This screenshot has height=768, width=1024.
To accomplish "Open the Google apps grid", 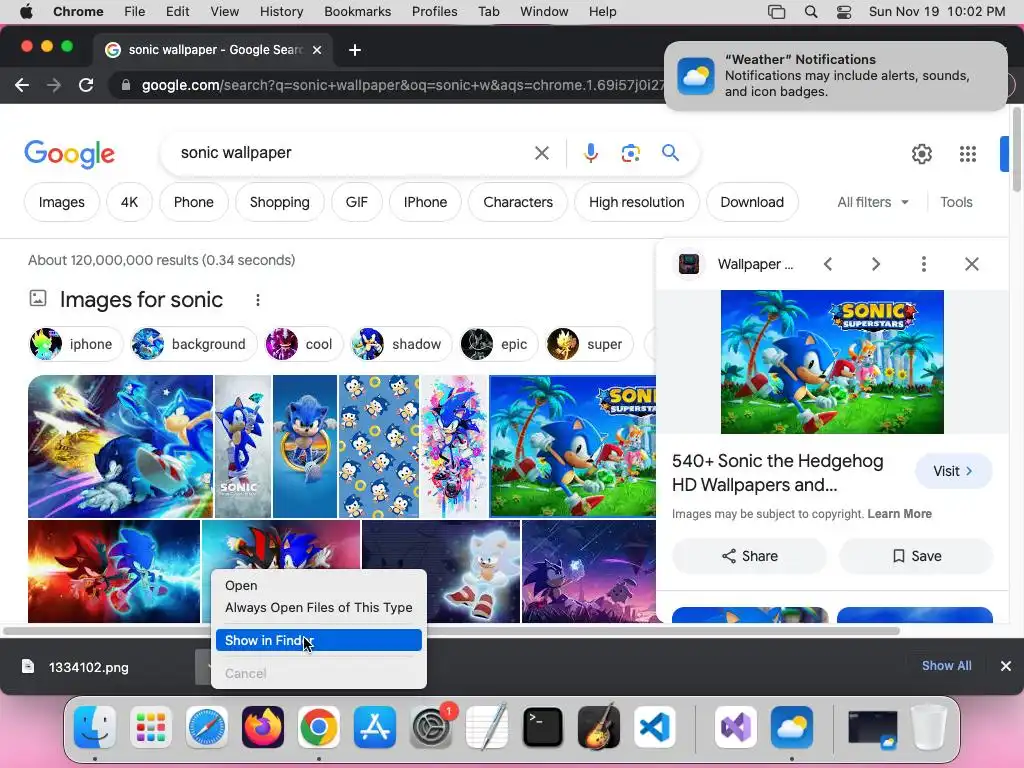I will [x=968, y=154].
